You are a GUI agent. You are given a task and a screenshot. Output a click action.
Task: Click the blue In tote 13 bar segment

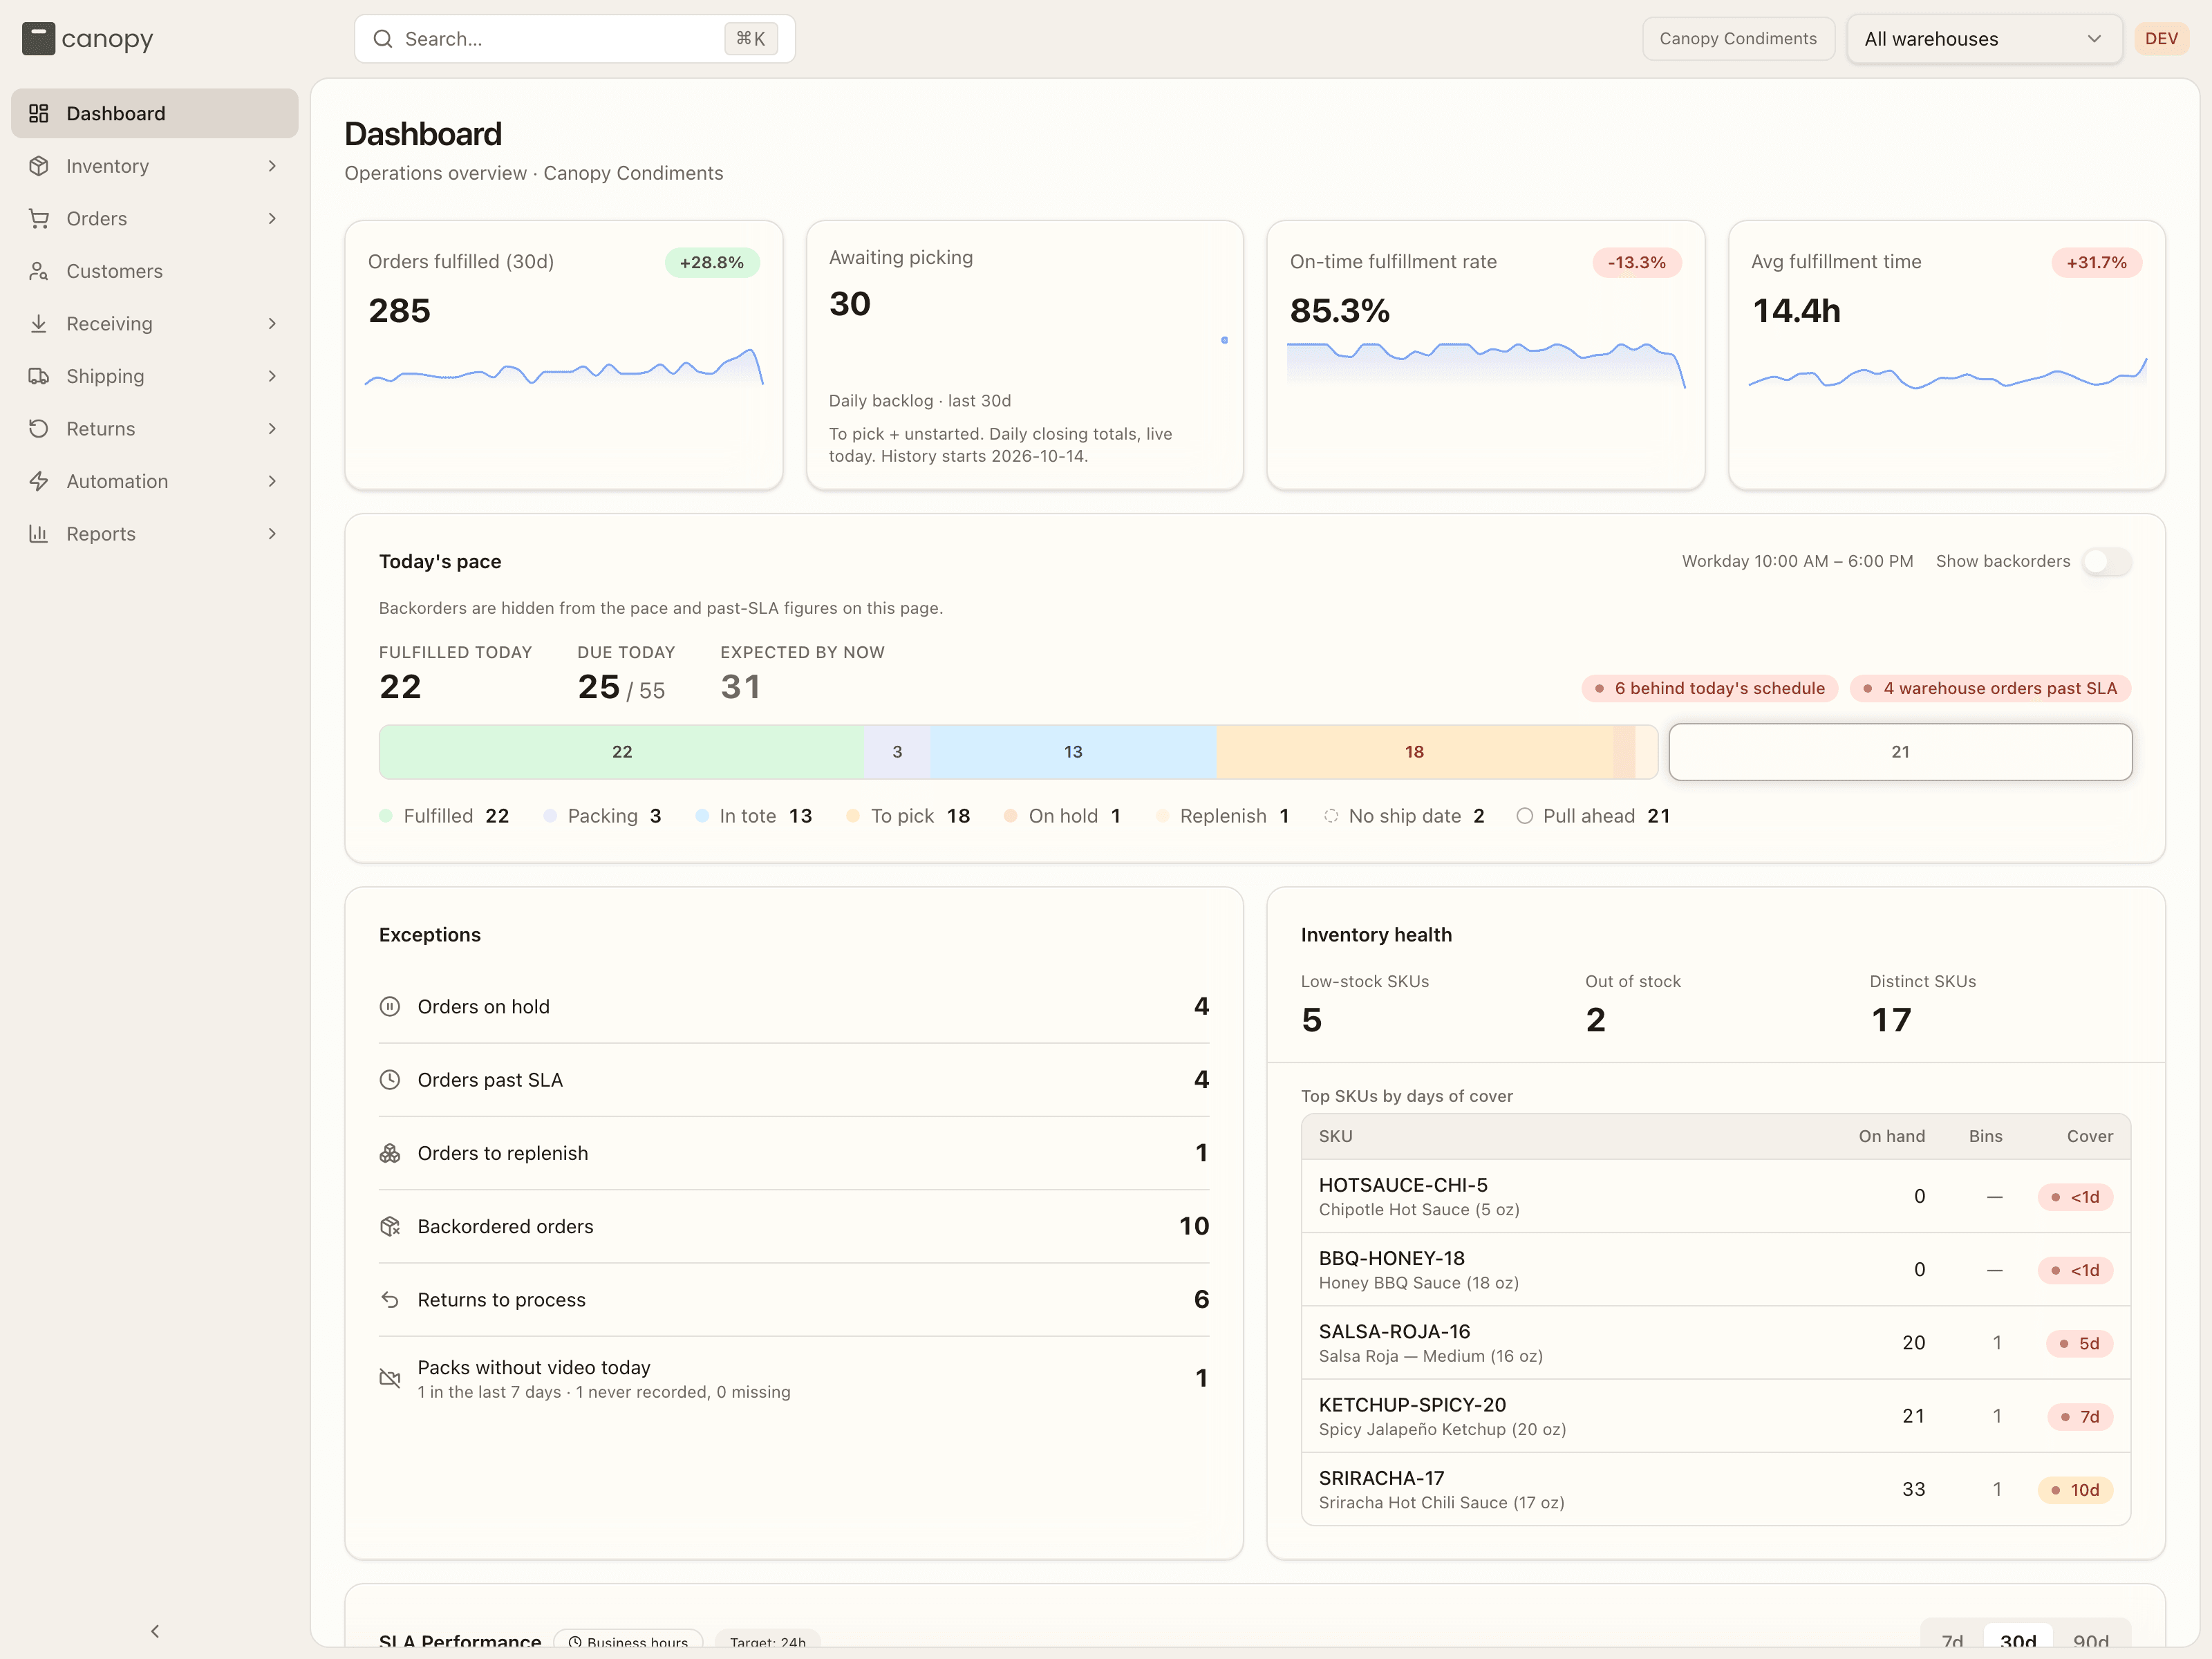pos(1073,752)
